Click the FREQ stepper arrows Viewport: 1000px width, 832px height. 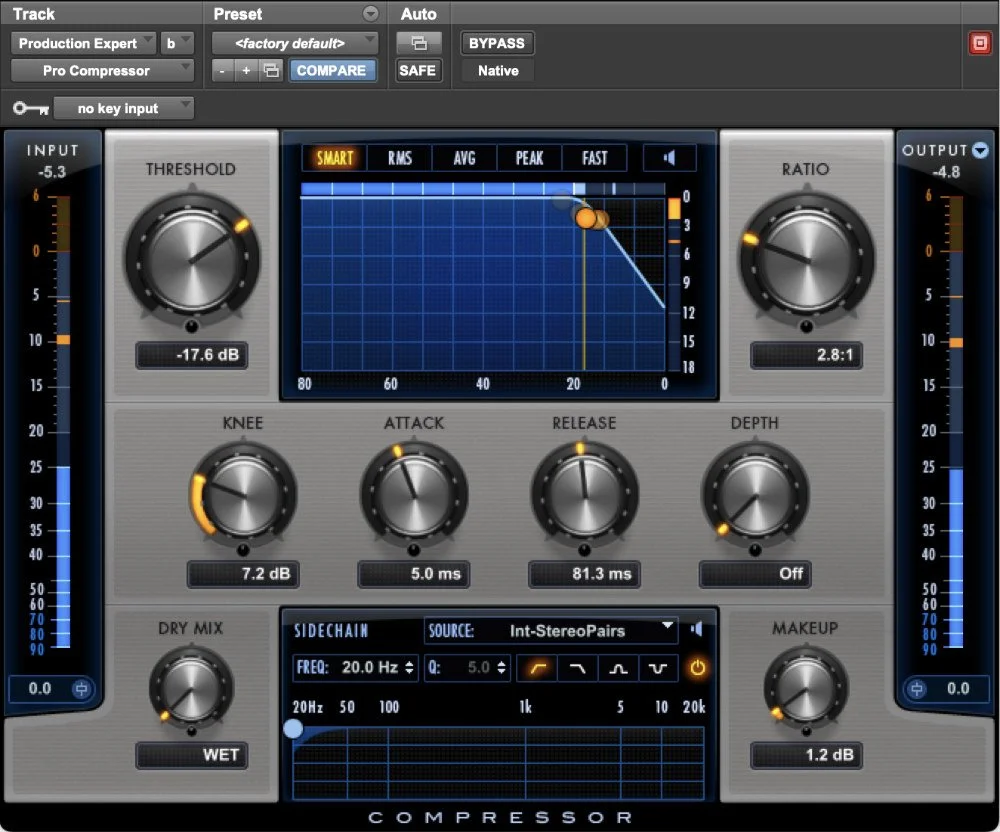click(x=409, y=668)
